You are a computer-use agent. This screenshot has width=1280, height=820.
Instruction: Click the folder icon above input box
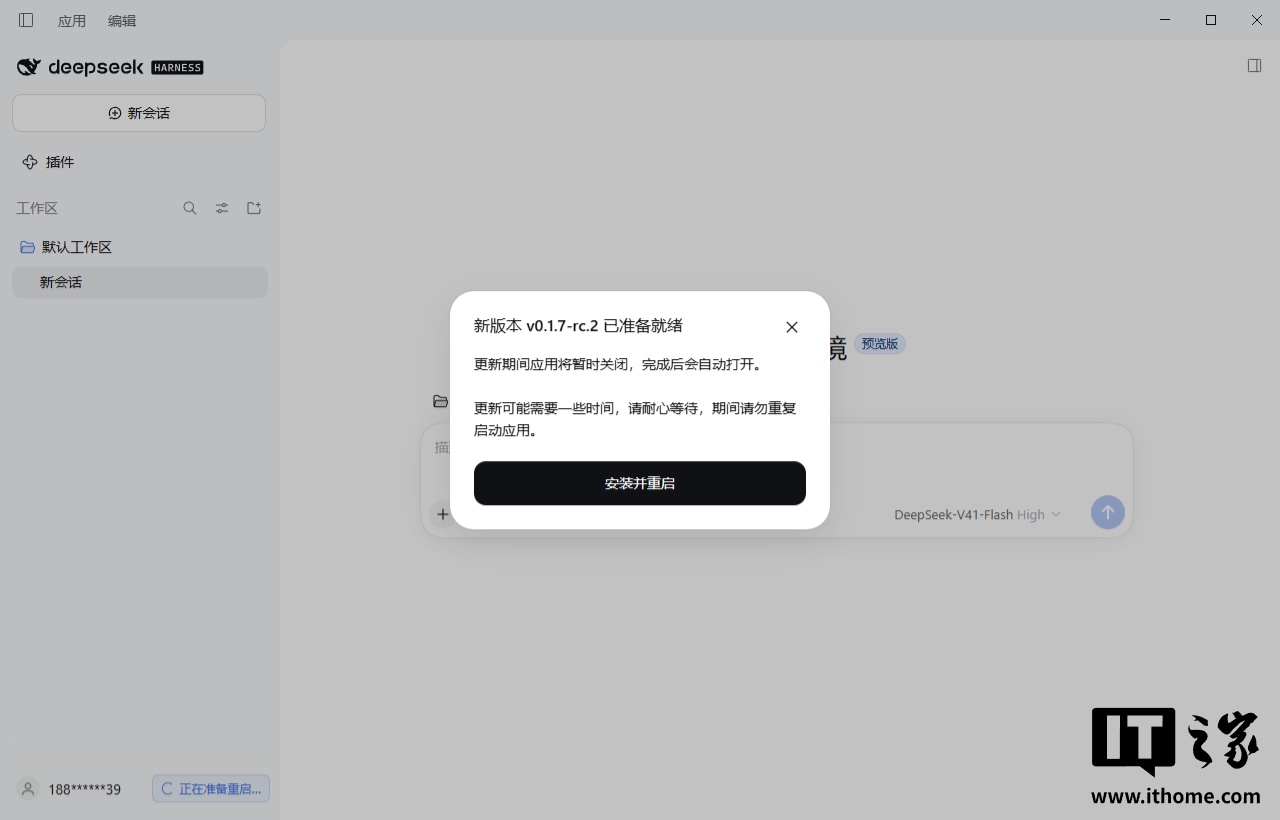tap(440, 401)
